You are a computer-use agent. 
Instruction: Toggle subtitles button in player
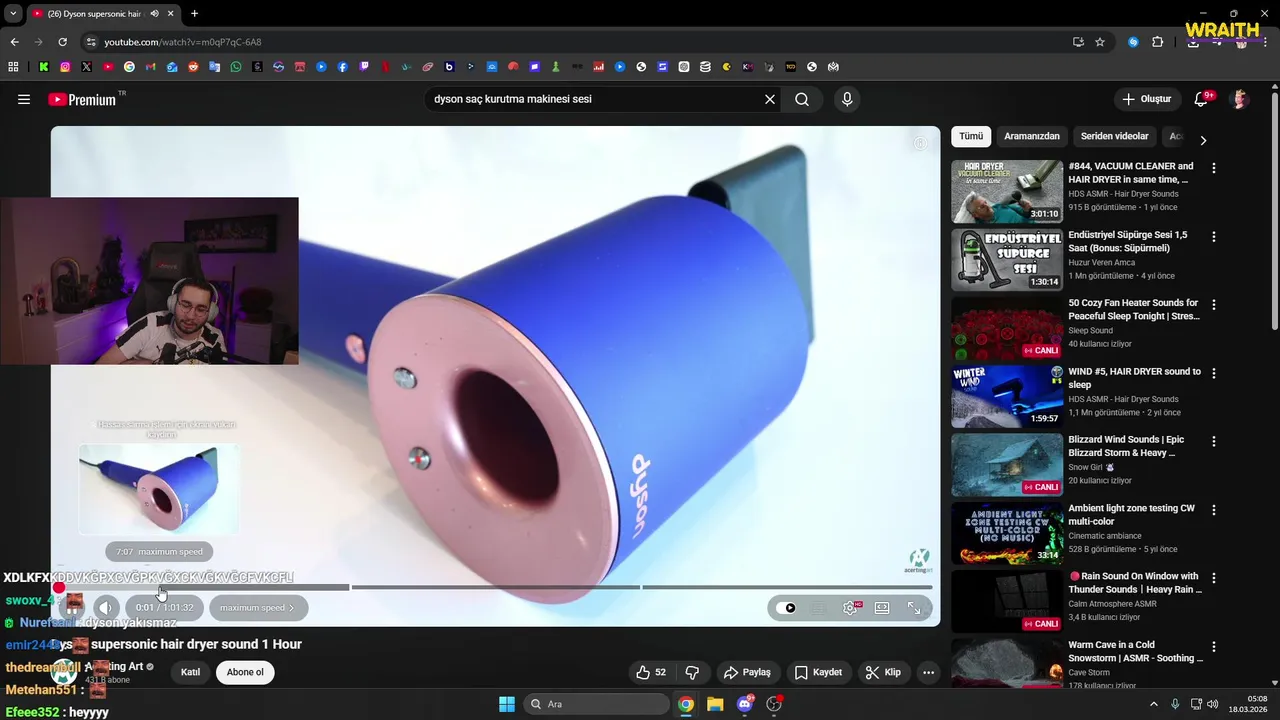pyautogui.click(x=818, y=608)
